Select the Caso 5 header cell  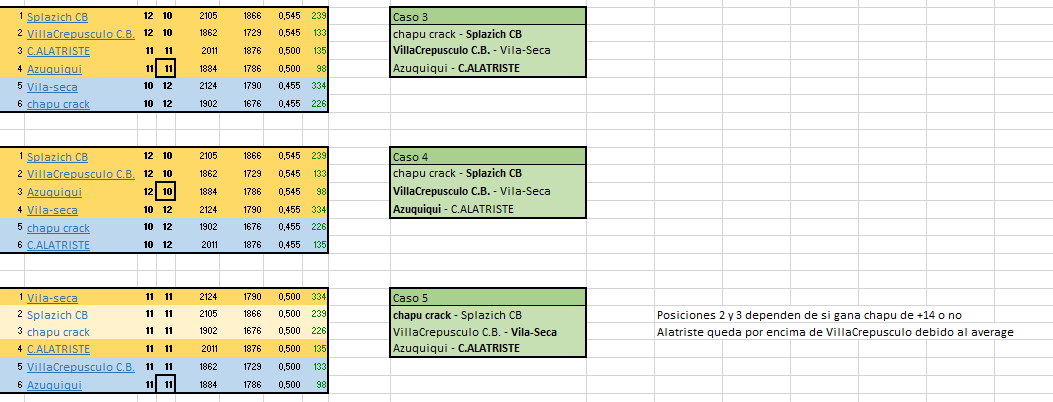click(488, 298)
